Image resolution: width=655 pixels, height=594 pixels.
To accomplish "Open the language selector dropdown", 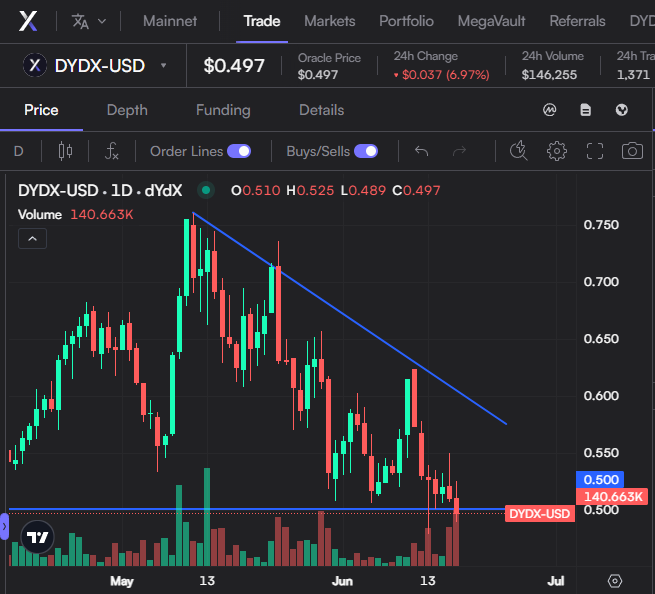I will (x=89, y=21).
